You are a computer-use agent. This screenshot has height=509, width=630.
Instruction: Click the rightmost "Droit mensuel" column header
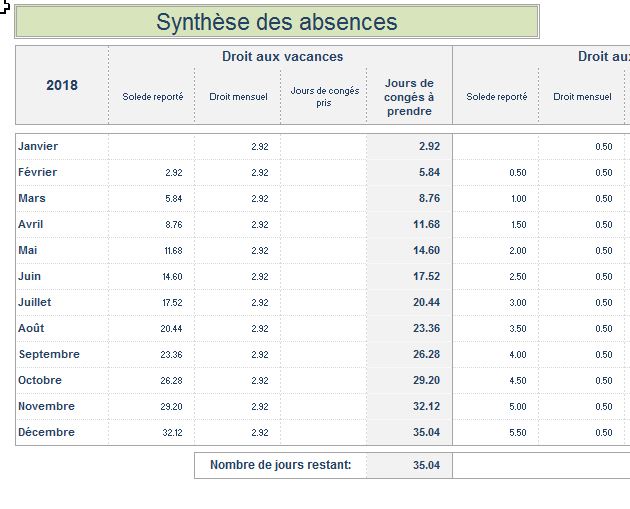tap(582, 97)
